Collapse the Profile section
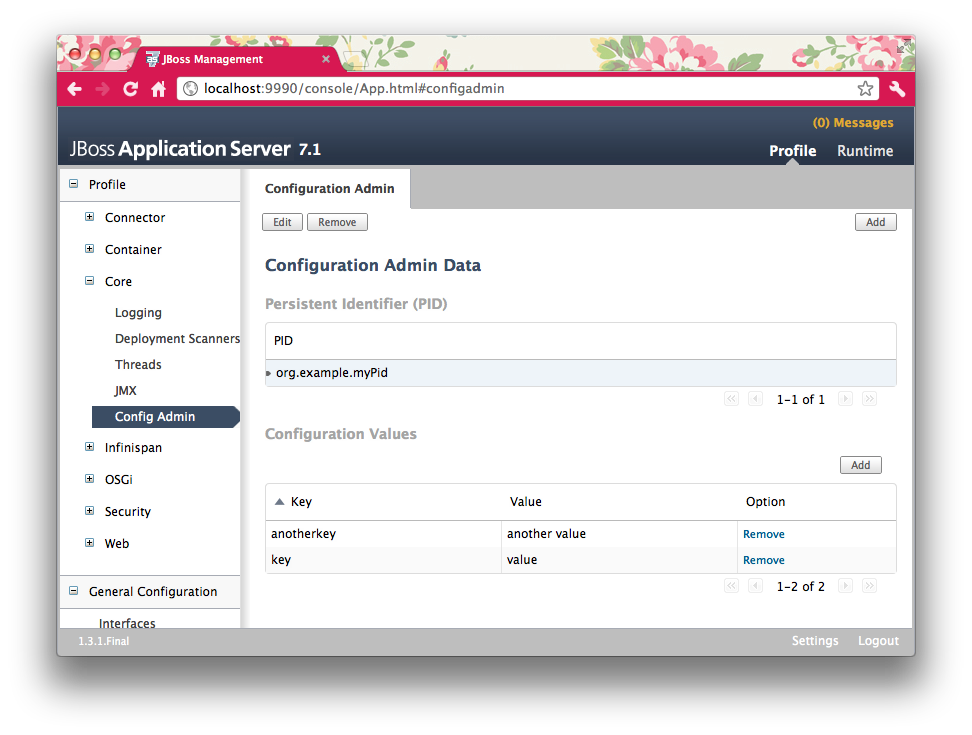The width and height of the screenshot is (972, 735). [74, 183]
